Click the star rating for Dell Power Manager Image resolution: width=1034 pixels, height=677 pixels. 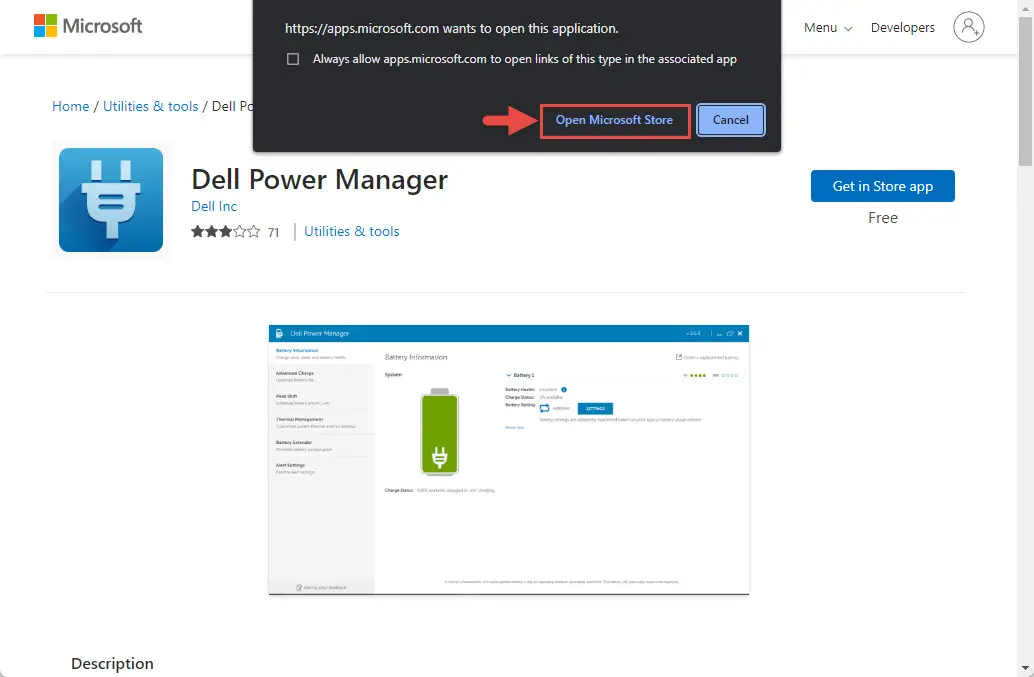226,231
